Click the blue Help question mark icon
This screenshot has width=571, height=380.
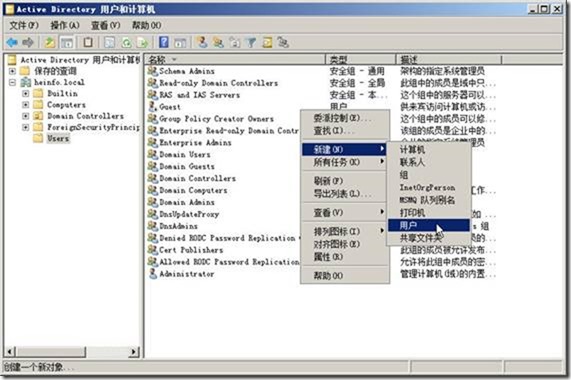[x=164, y=42]
